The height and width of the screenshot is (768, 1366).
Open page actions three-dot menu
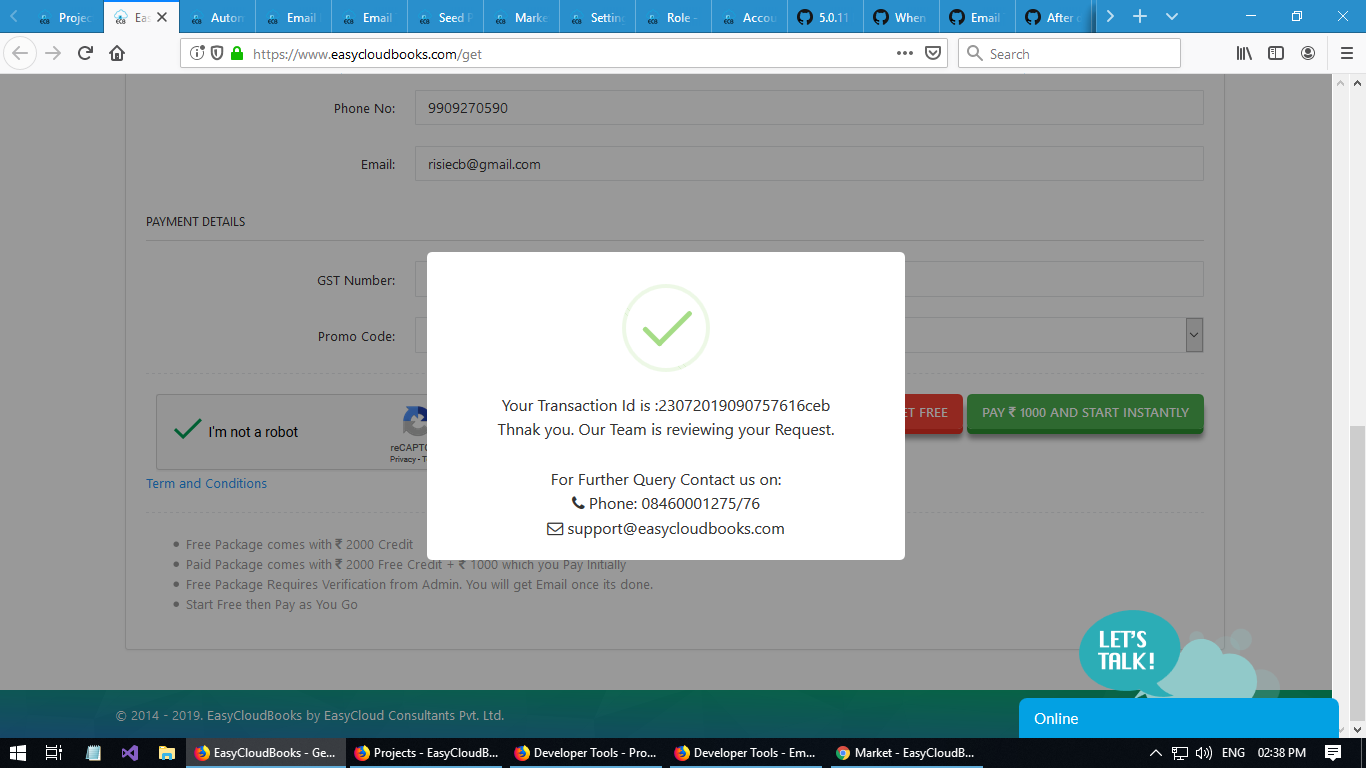pyautogui.click(x=905, y=53)
